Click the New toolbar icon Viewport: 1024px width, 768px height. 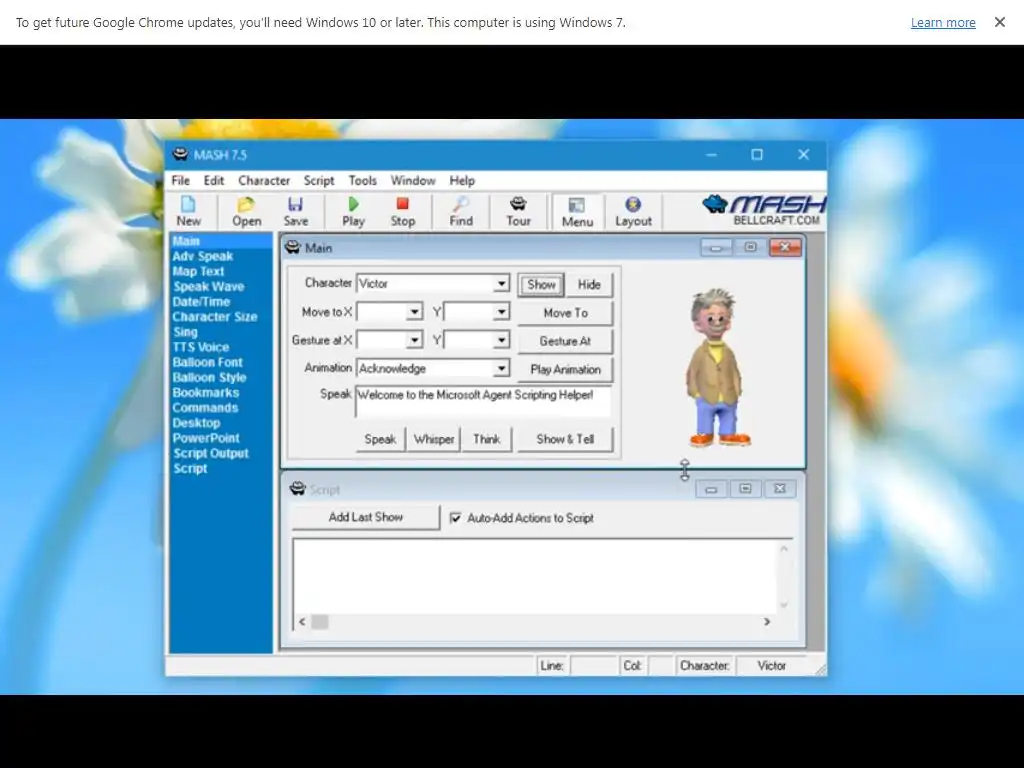(x=188, y=212)
